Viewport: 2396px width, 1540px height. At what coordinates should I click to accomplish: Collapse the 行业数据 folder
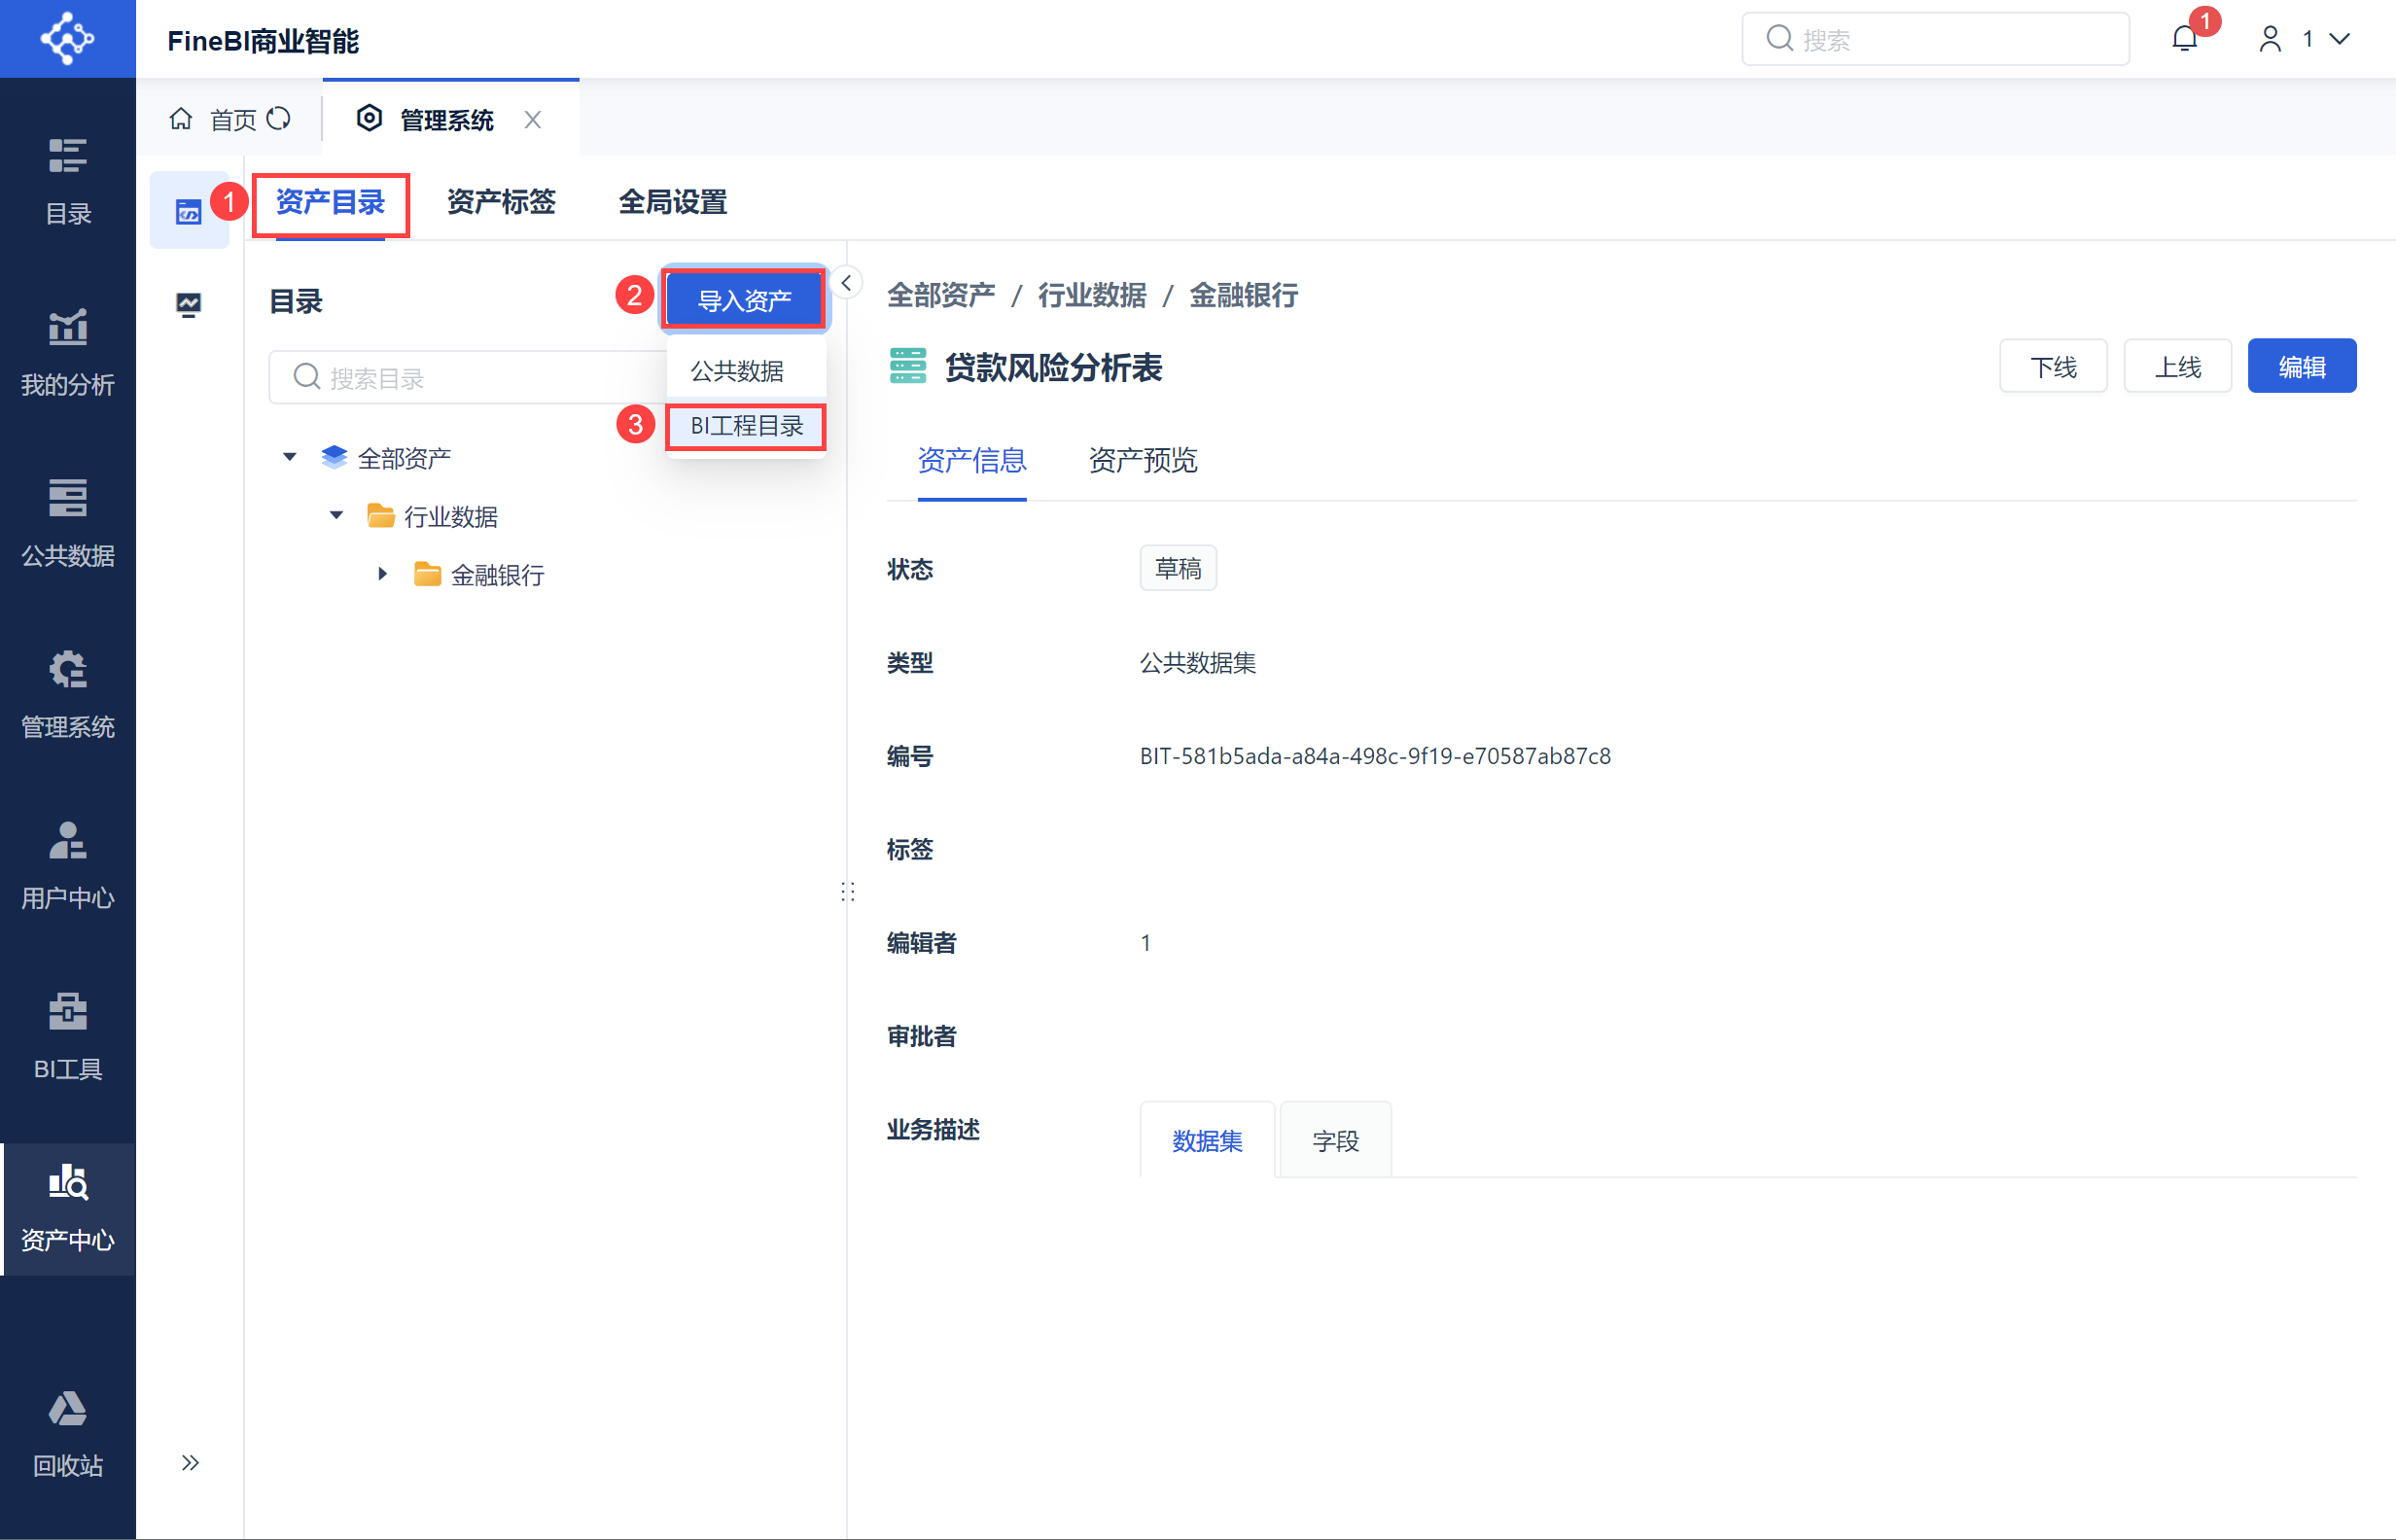point(336,515)
